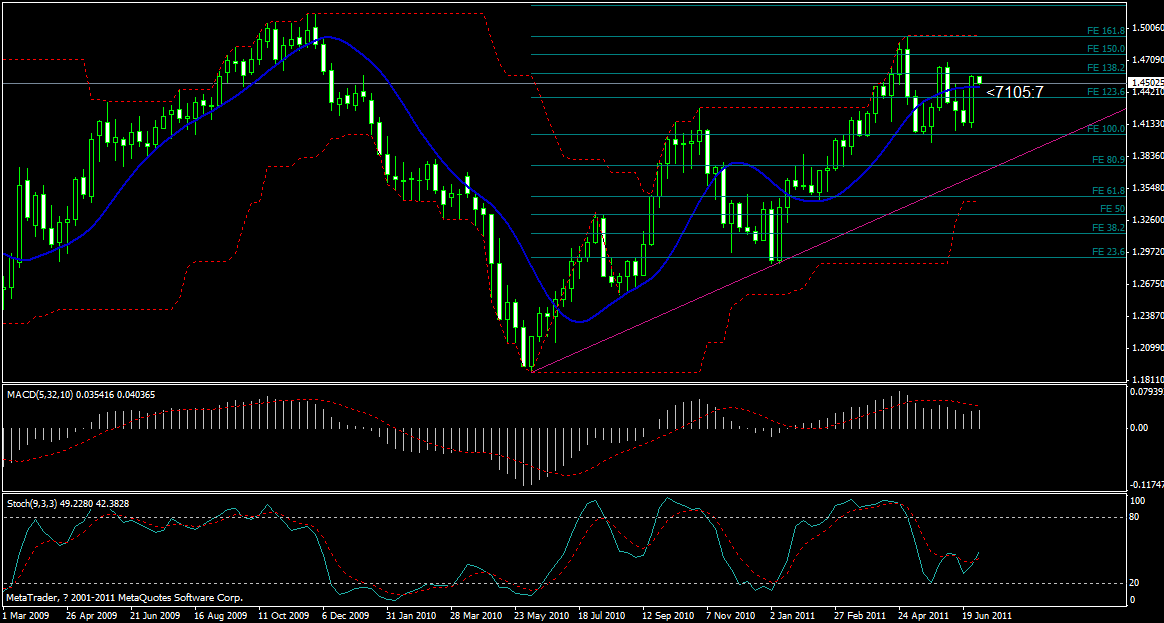Select the <7105:7 bar countdown text label
This screenshot has height=623, width=1164.
(x=1014, y=93)
